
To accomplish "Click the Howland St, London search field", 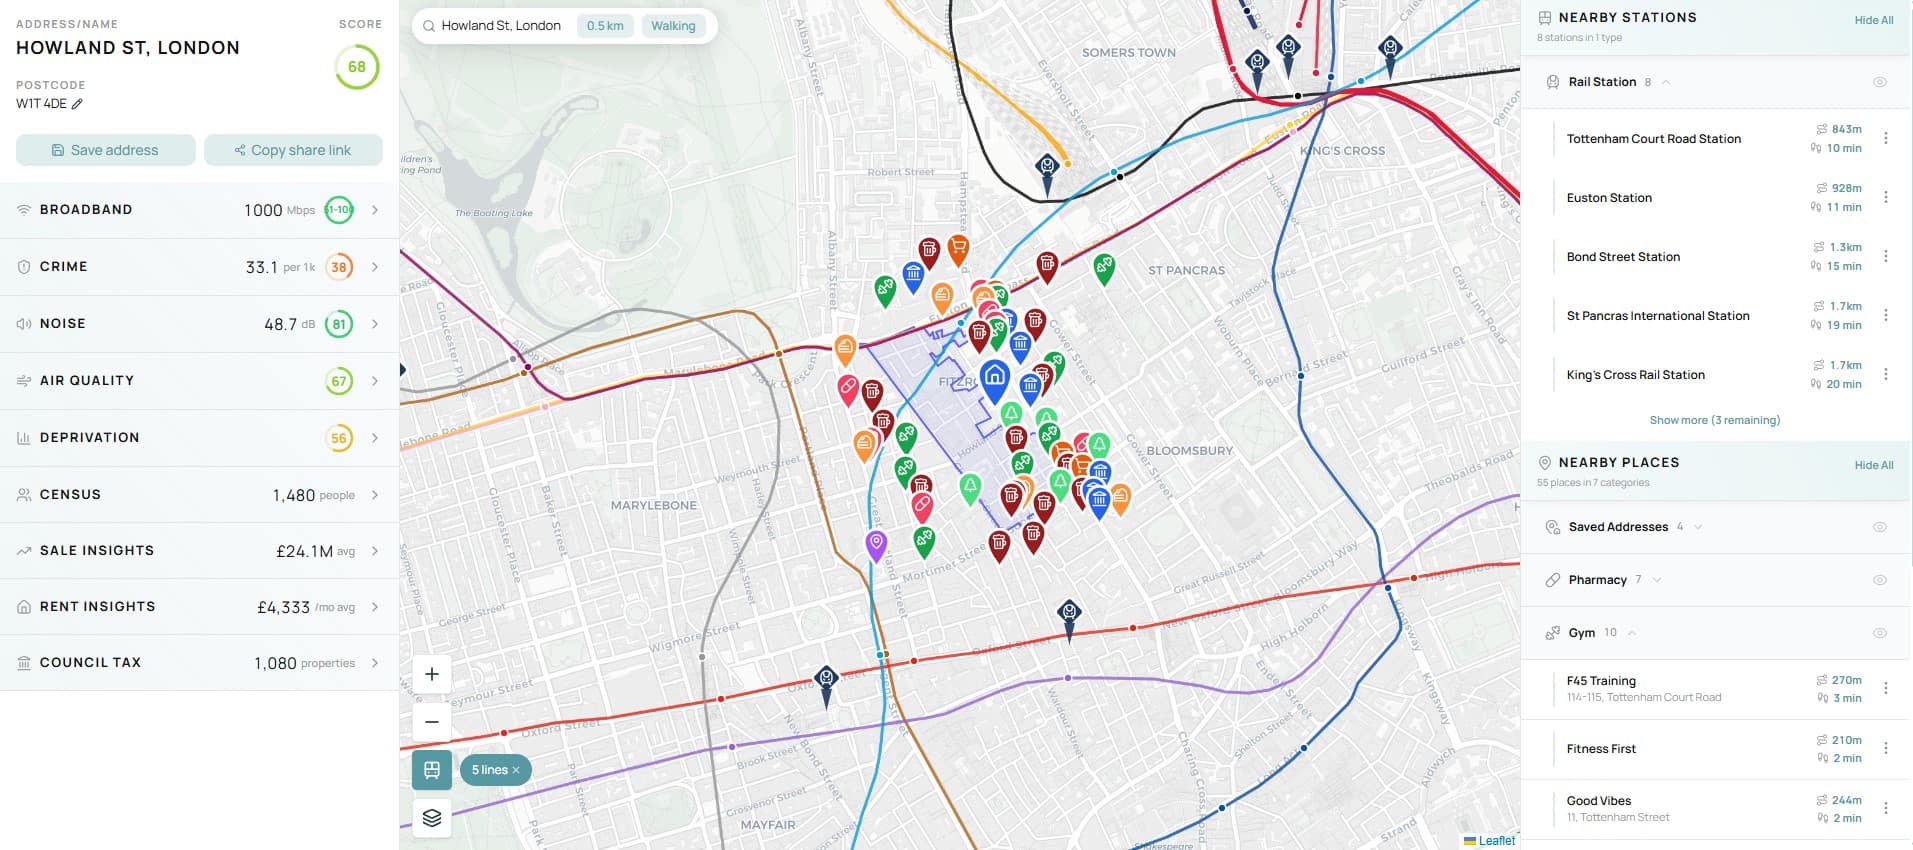I will pos(500,26).
